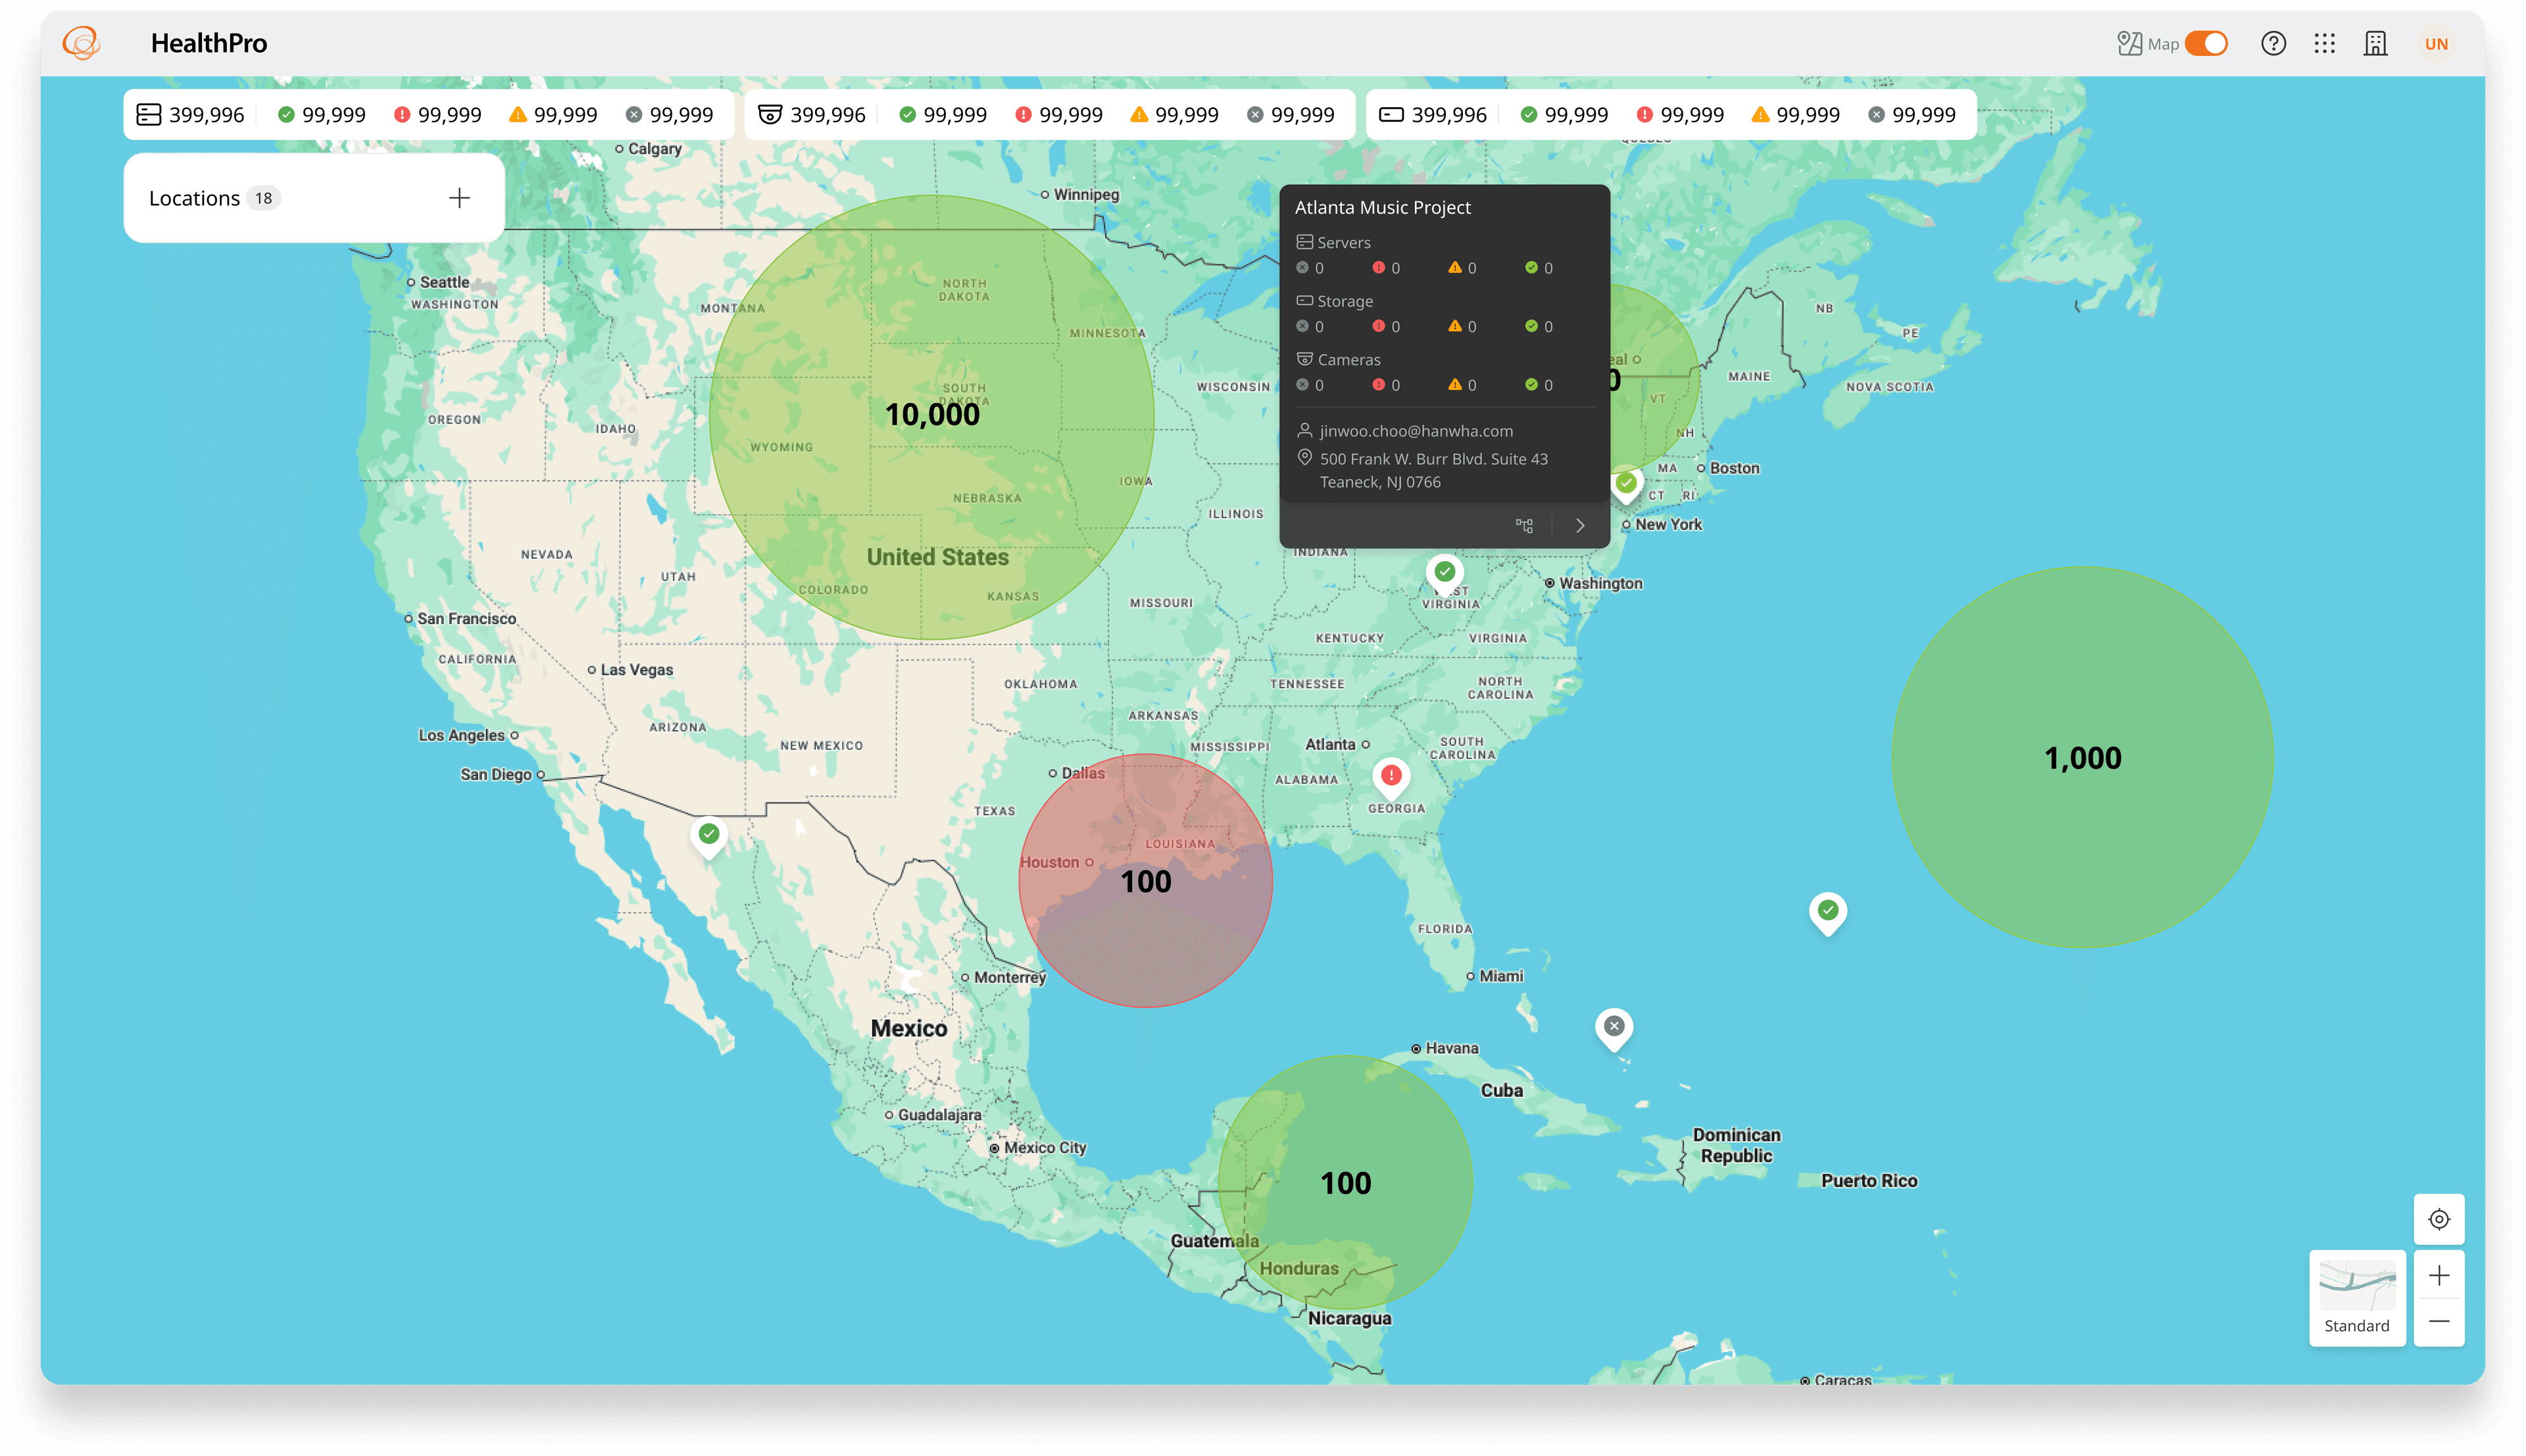This screenshot has height=1456, width=2526.
Task: Open the 10,000 cluster circle
Action: 932,417
